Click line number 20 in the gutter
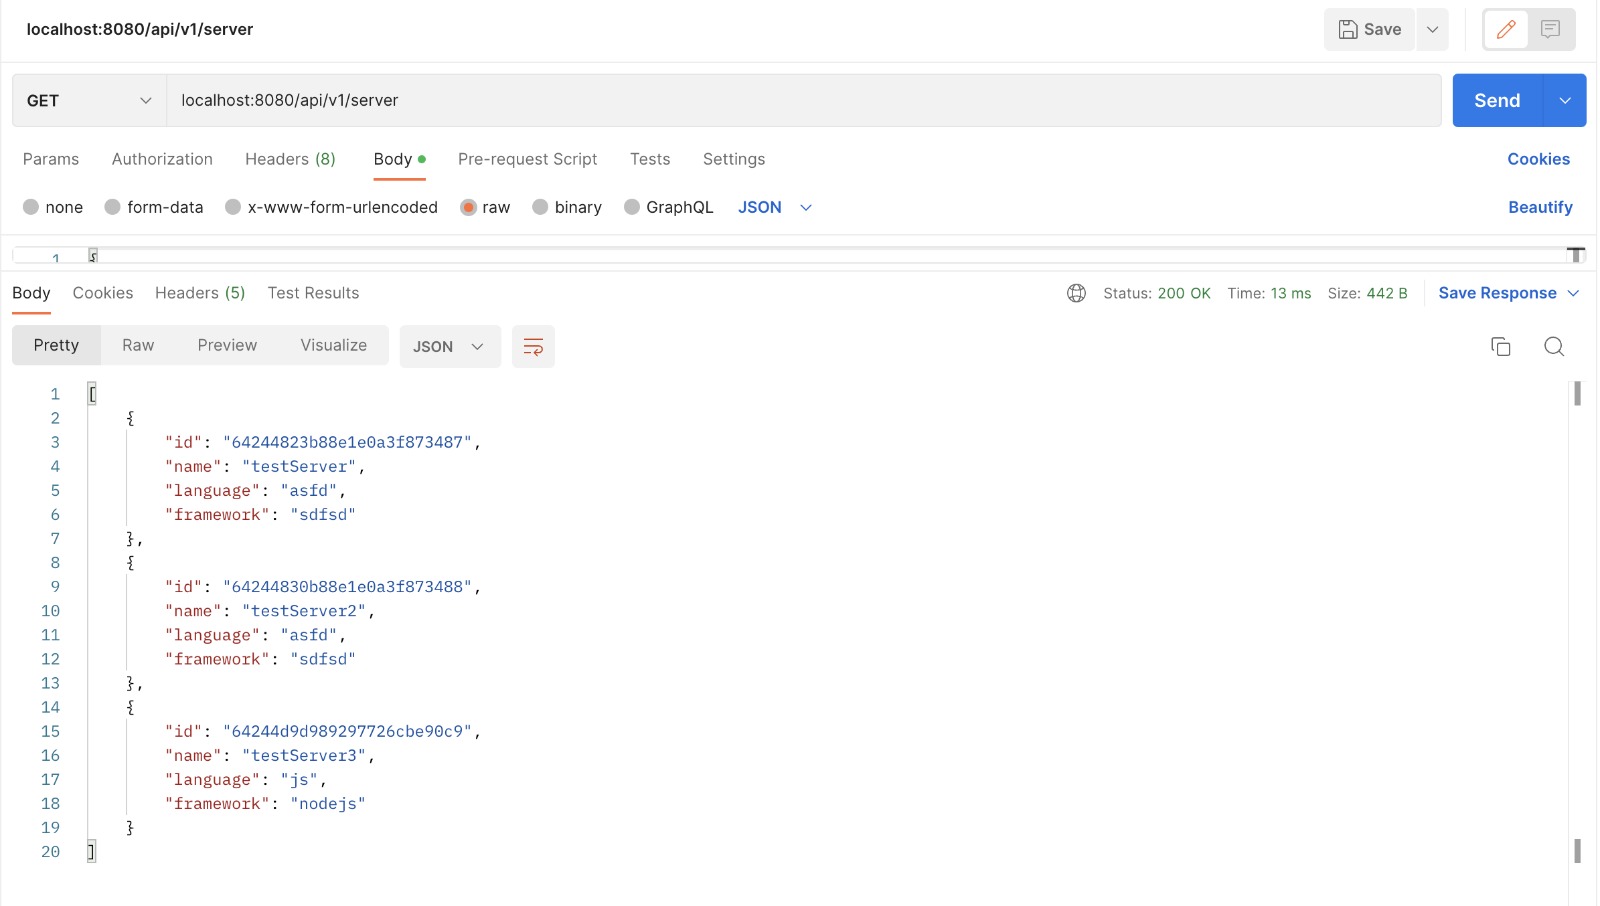This screenshot has width=1600, height=906. [50, 852]
